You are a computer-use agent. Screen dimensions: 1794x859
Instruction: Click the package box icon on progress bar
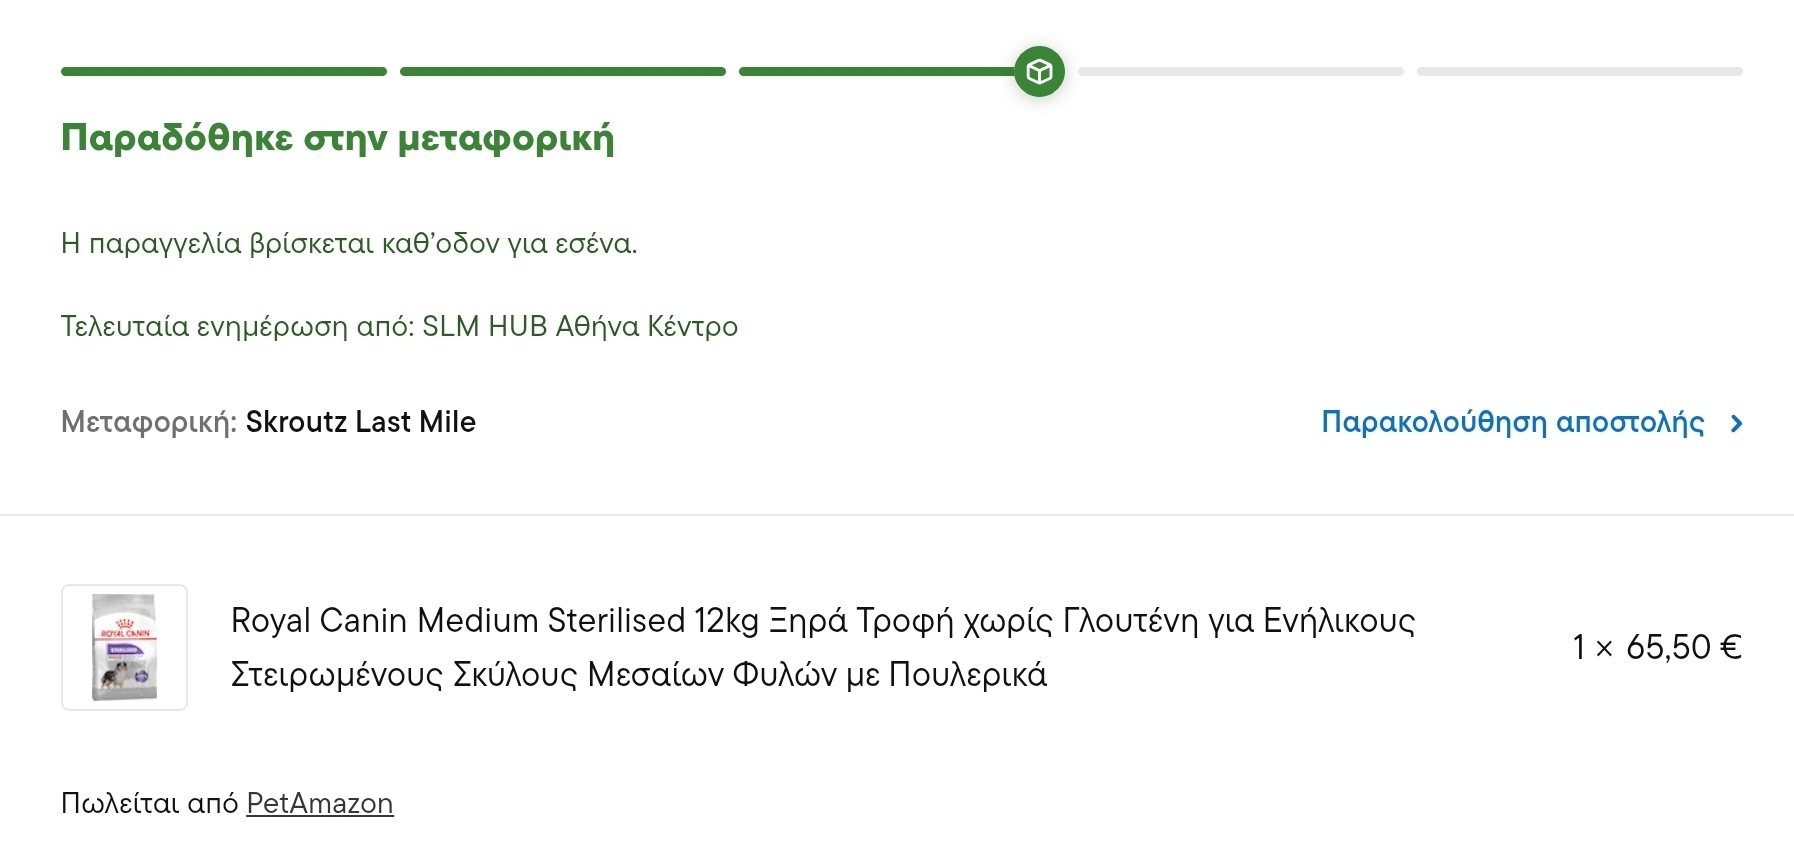pyautogui.click(x=1039, y=72)
